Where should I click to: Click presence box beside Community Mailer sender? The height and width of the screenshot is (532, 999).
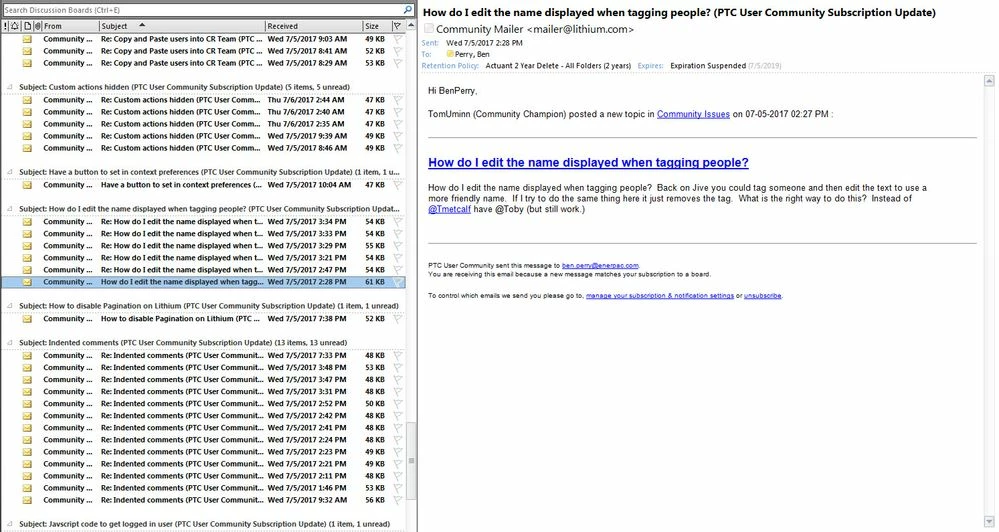[x=429, y=29]
